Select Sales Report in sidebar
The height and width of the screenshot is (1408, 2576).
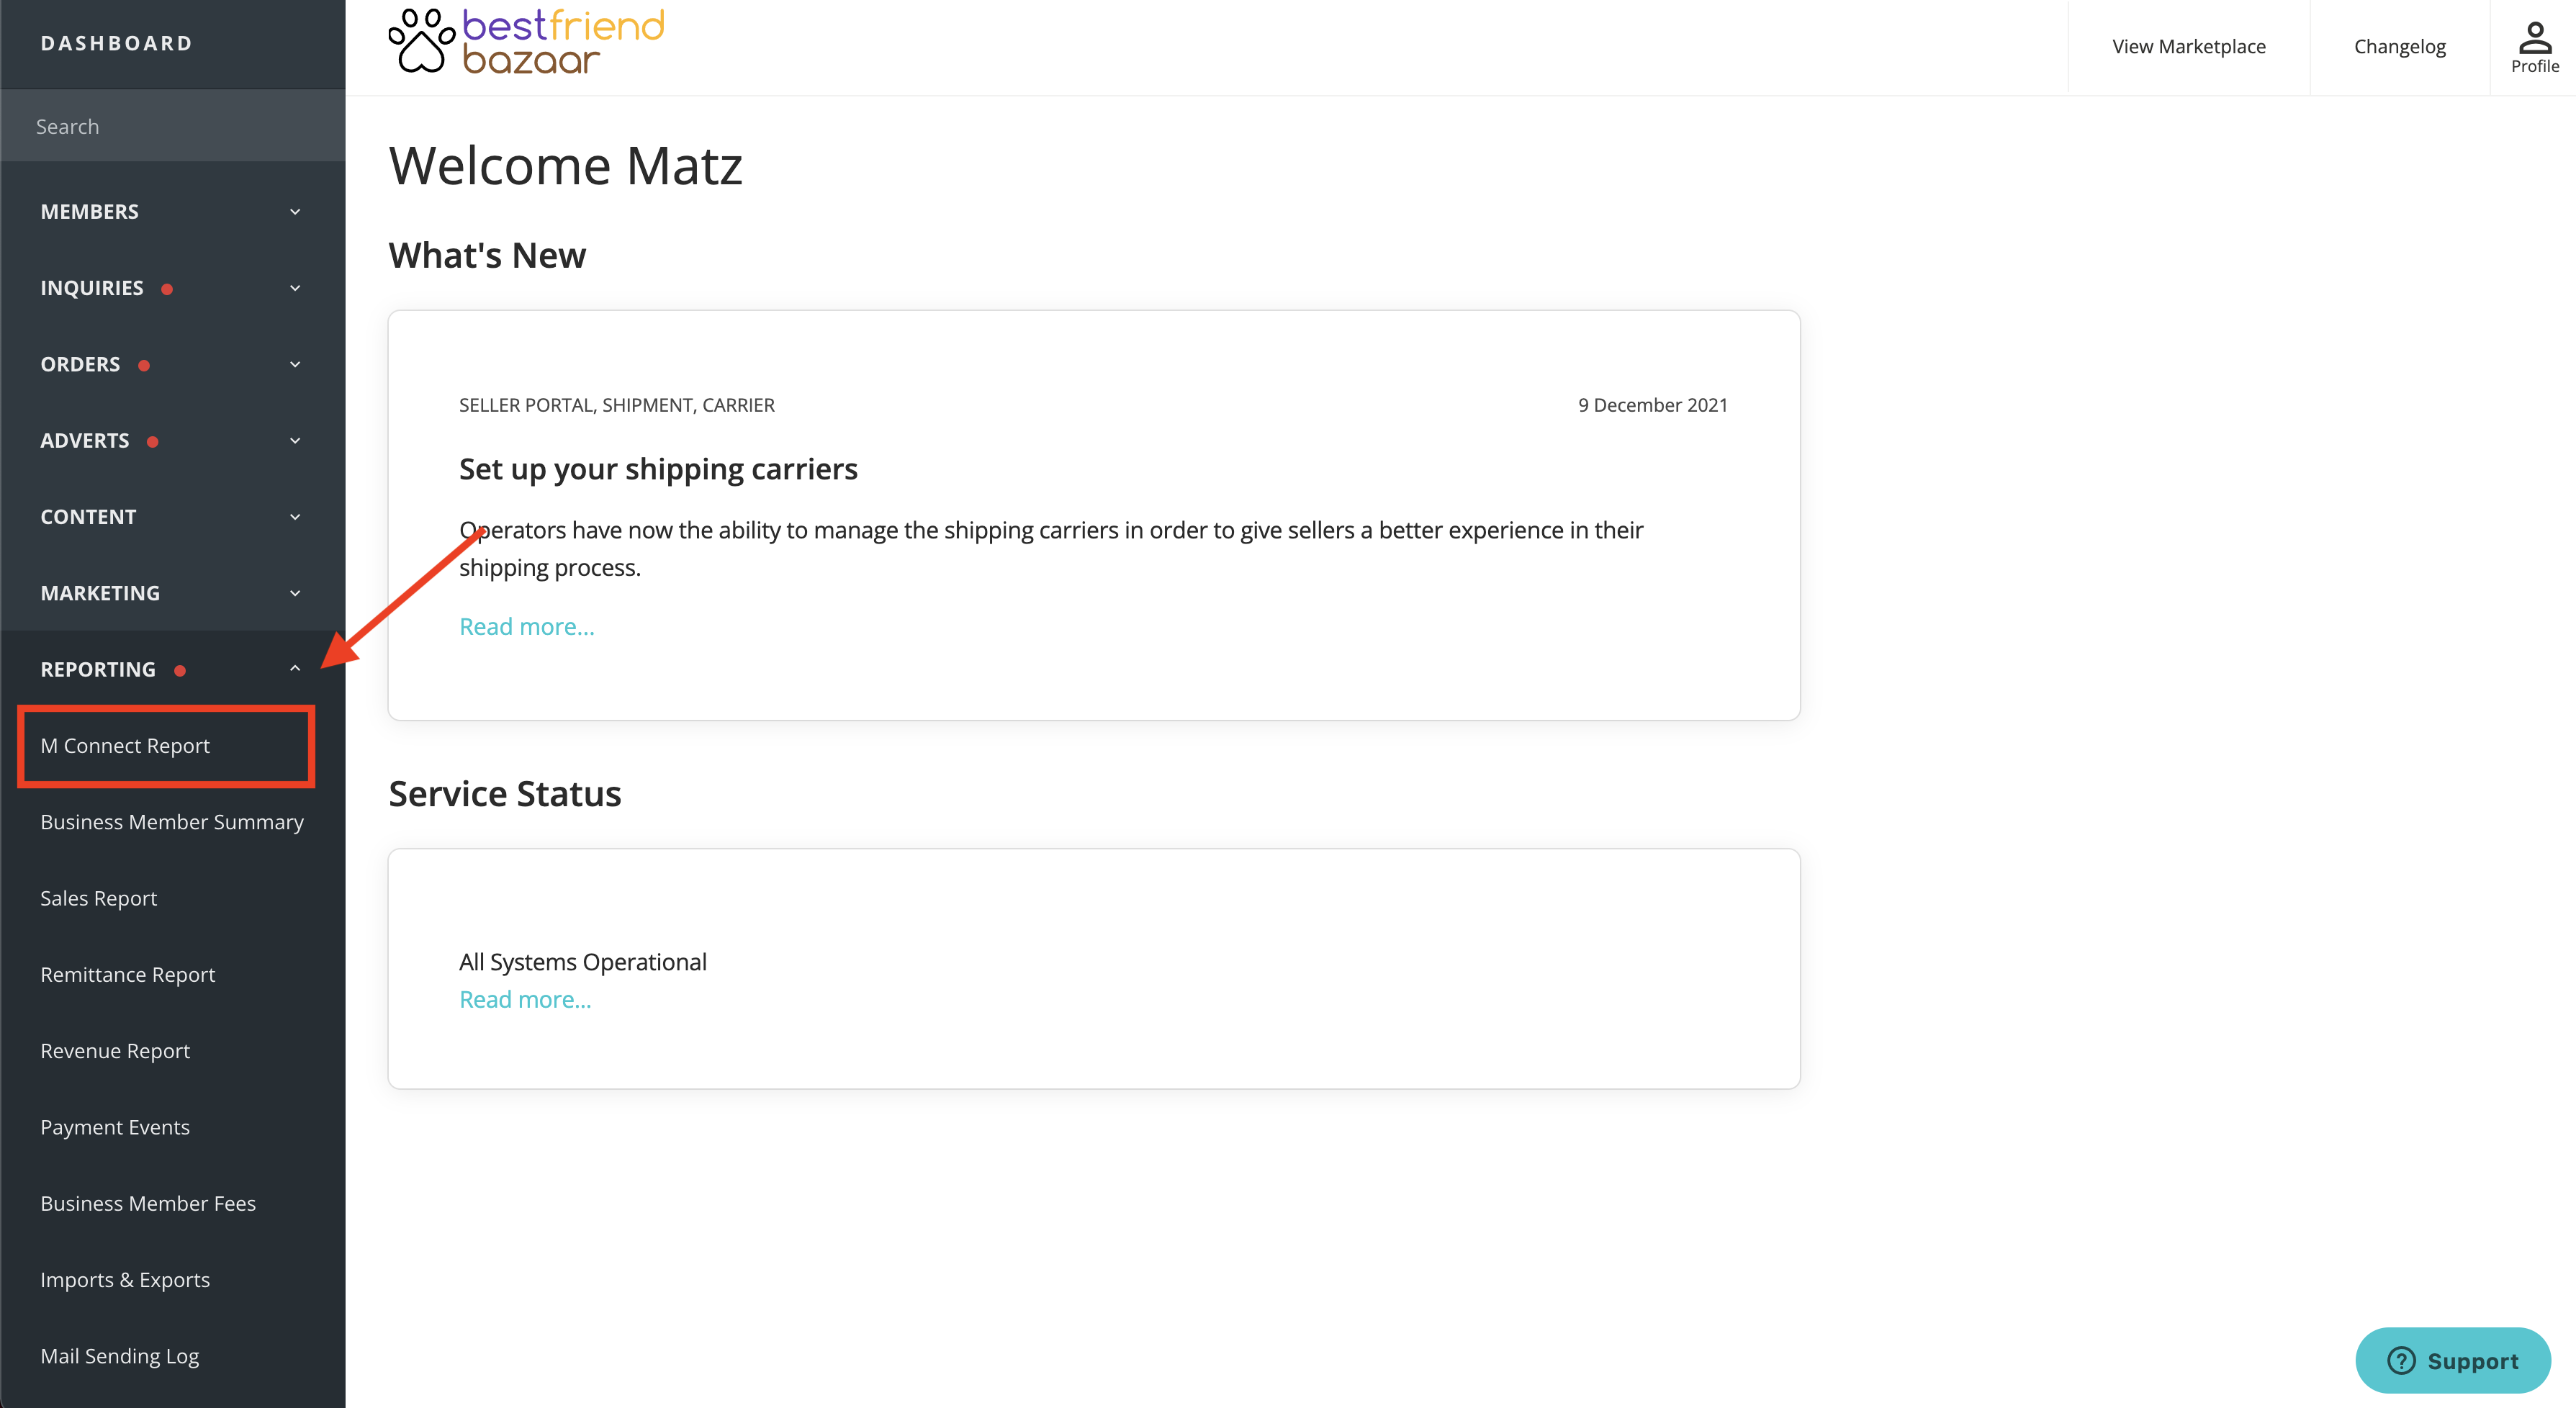99,898
